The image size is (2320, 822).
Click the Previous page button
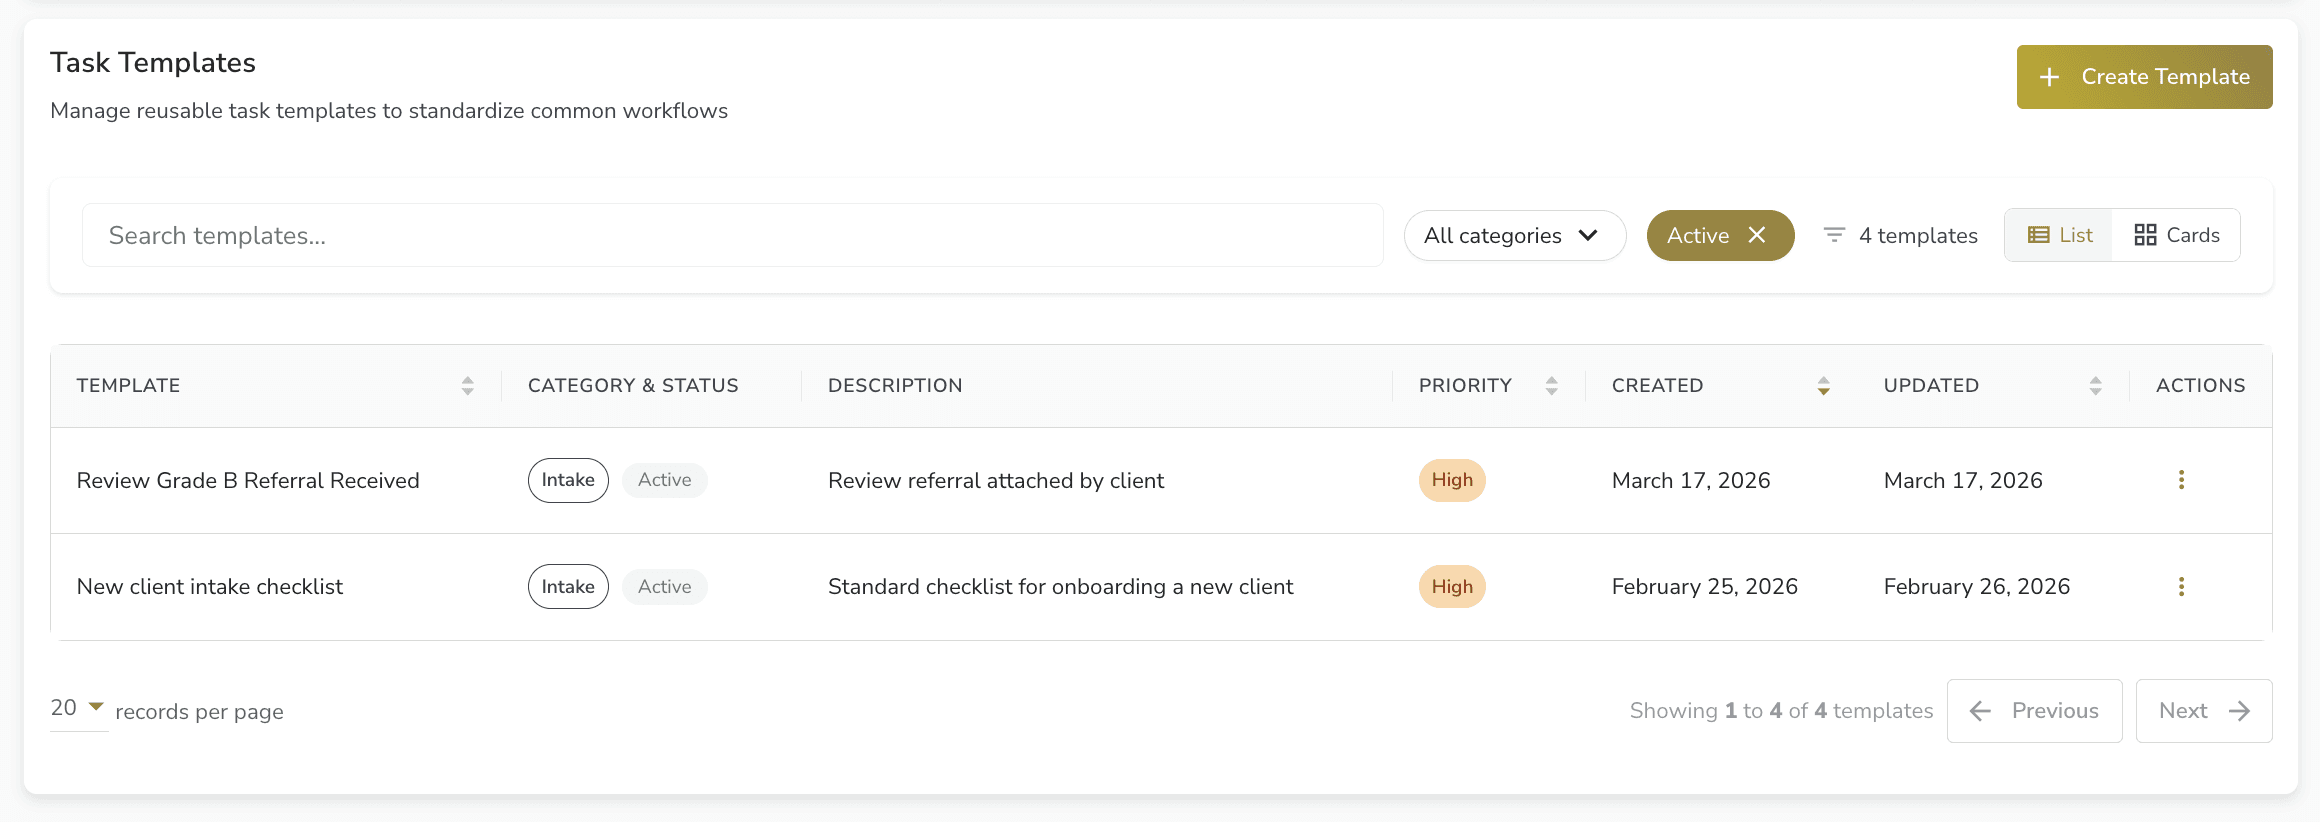click(2034, 711)
